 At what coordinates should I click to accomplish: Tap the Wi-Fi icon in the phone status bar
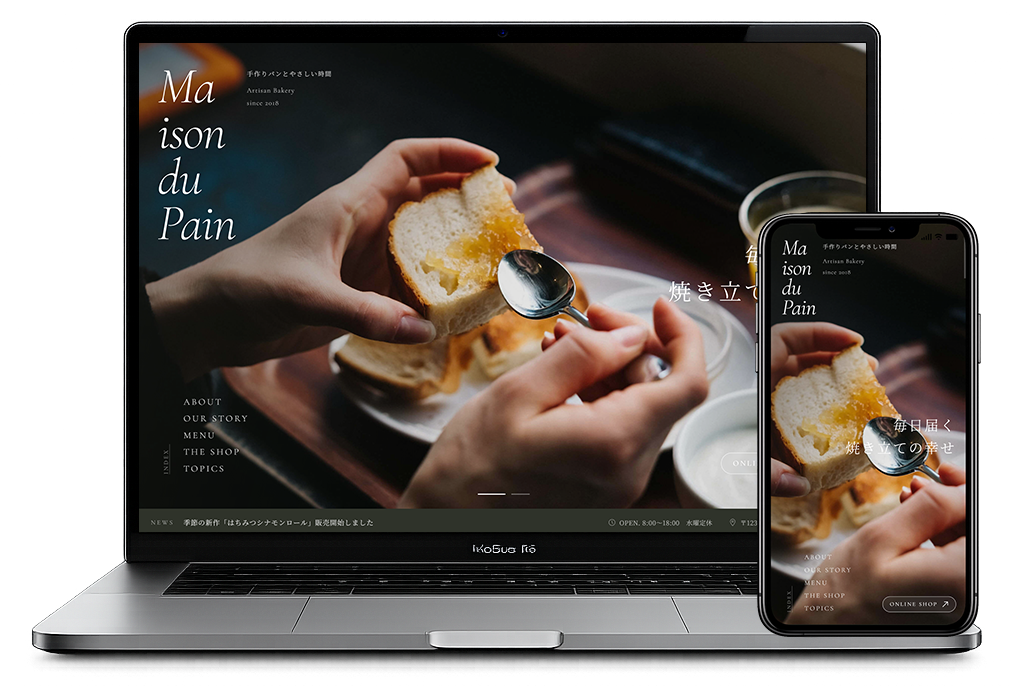click(x=938, y=237)
